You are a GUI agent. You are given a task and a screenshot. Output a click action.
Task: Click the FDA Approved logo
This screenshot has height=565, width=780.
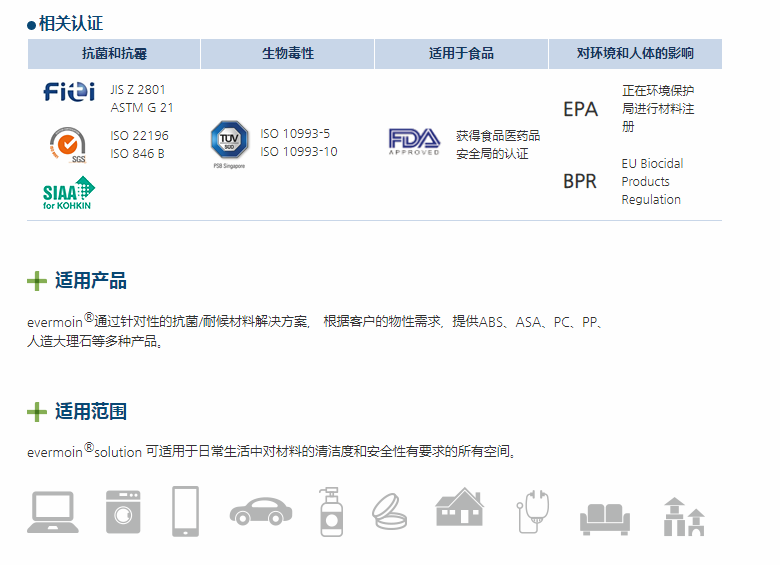(x=414, y=141)
